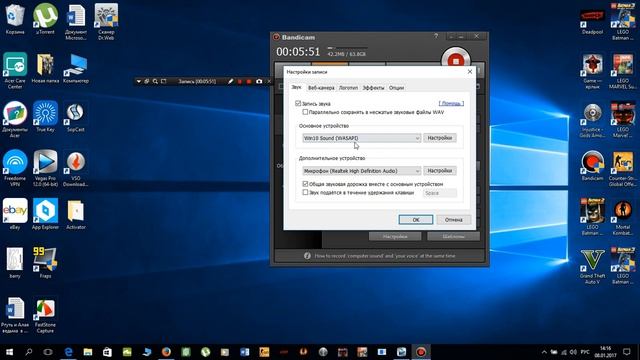Switch to the Логотип tab
Screen dimensions: 640x360
pos(348,88)
